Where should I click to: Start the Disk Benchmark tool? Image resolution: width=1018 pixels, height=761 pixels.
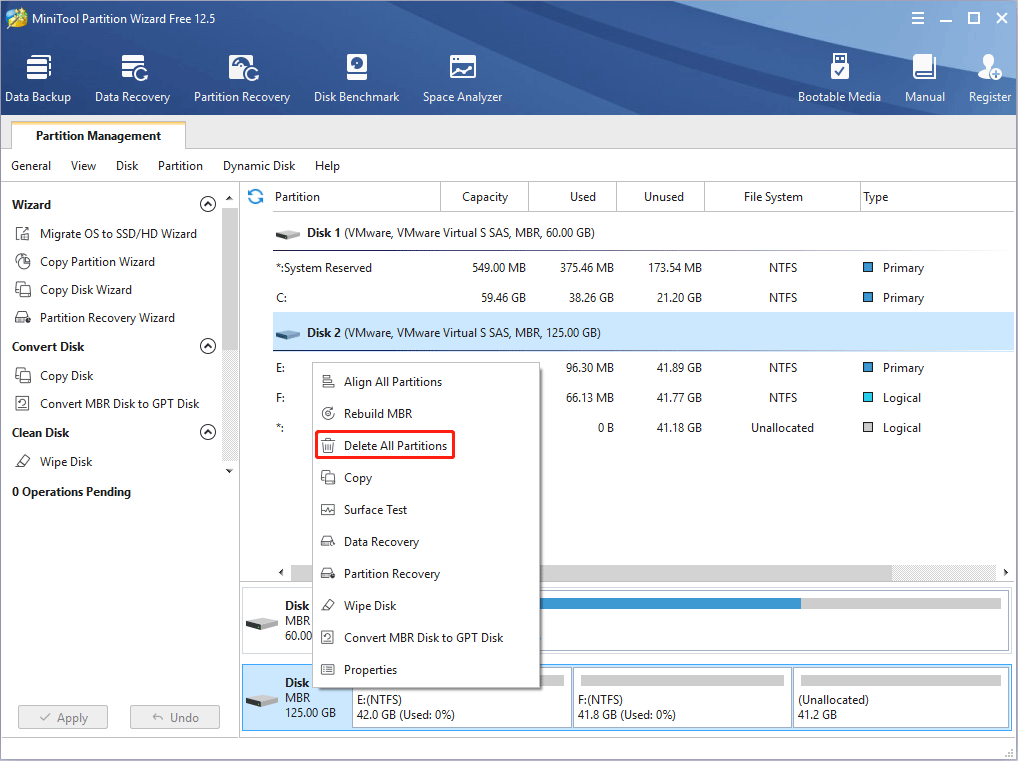coord(356,79)
